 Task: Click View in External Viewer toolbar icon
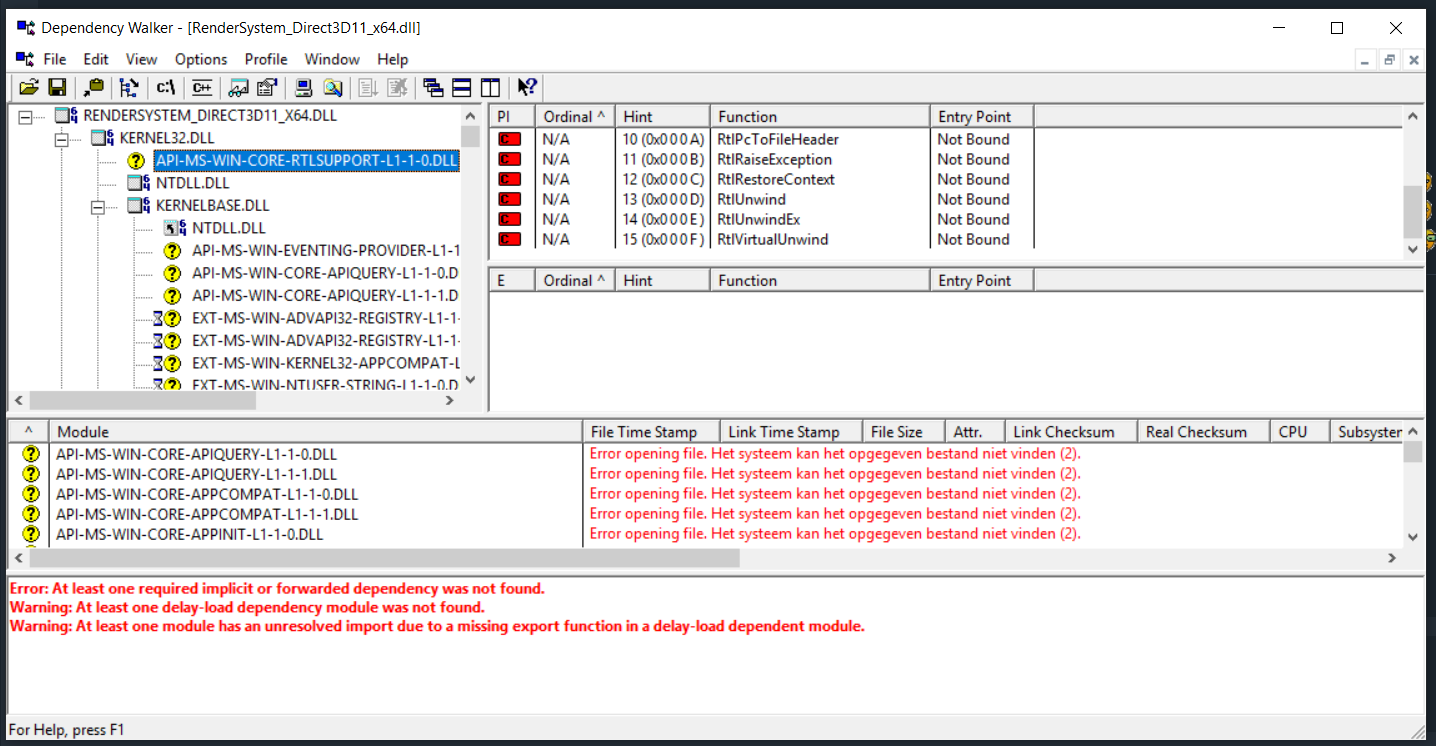(239, 88)
